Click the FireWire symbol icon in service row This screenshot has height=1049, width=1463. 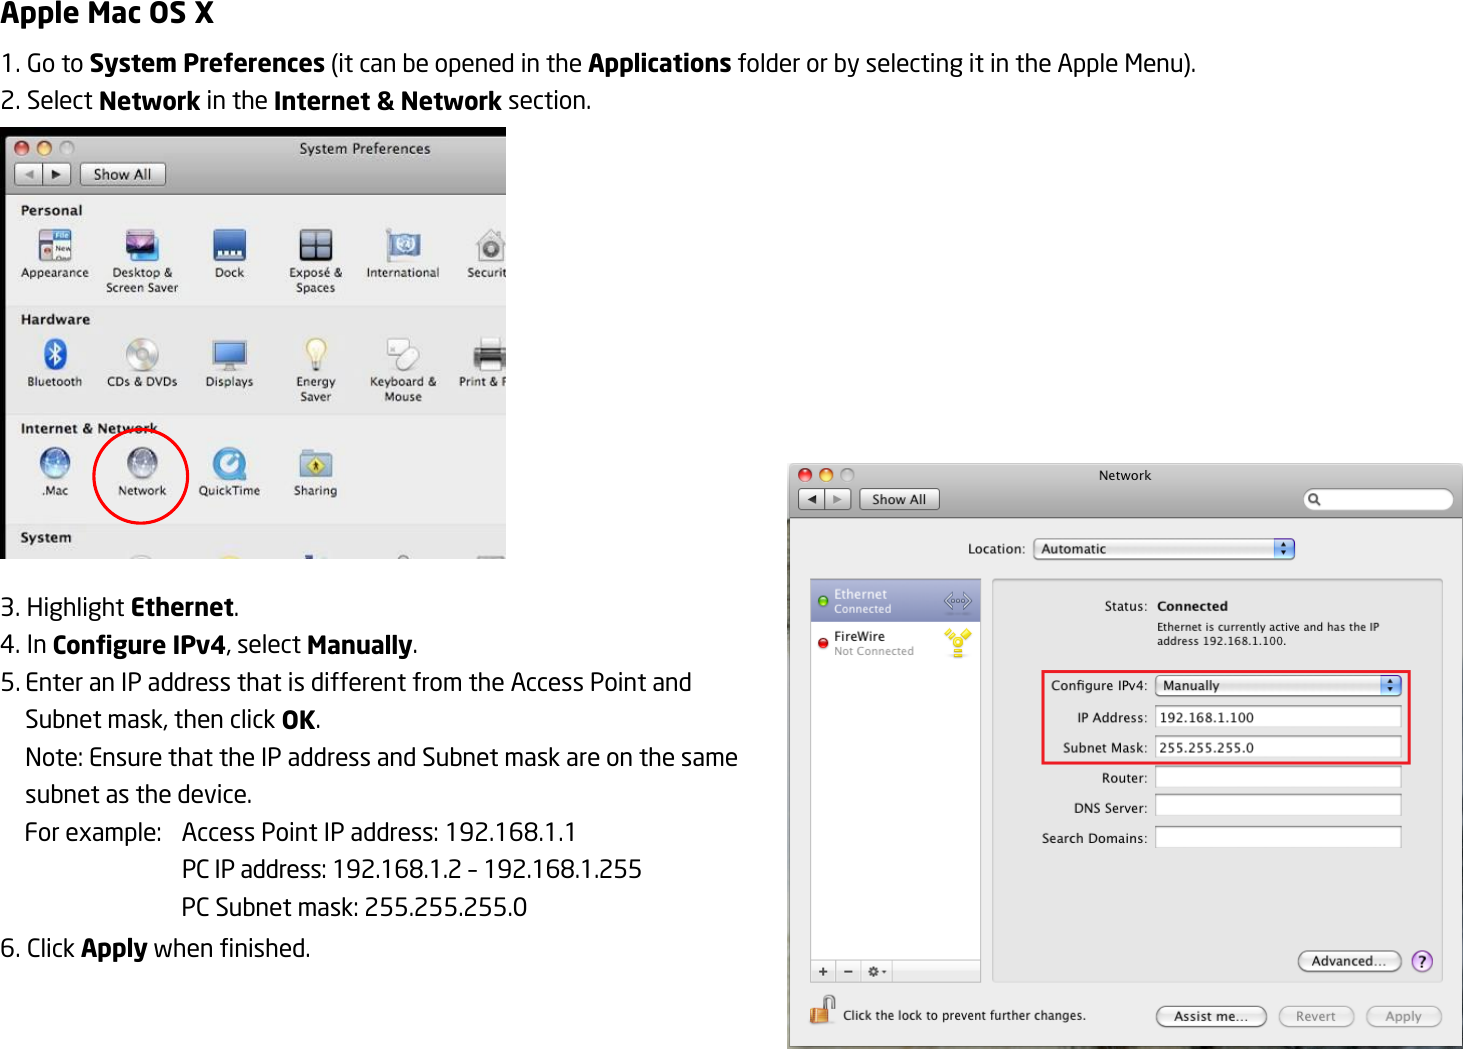click(957, 642)
